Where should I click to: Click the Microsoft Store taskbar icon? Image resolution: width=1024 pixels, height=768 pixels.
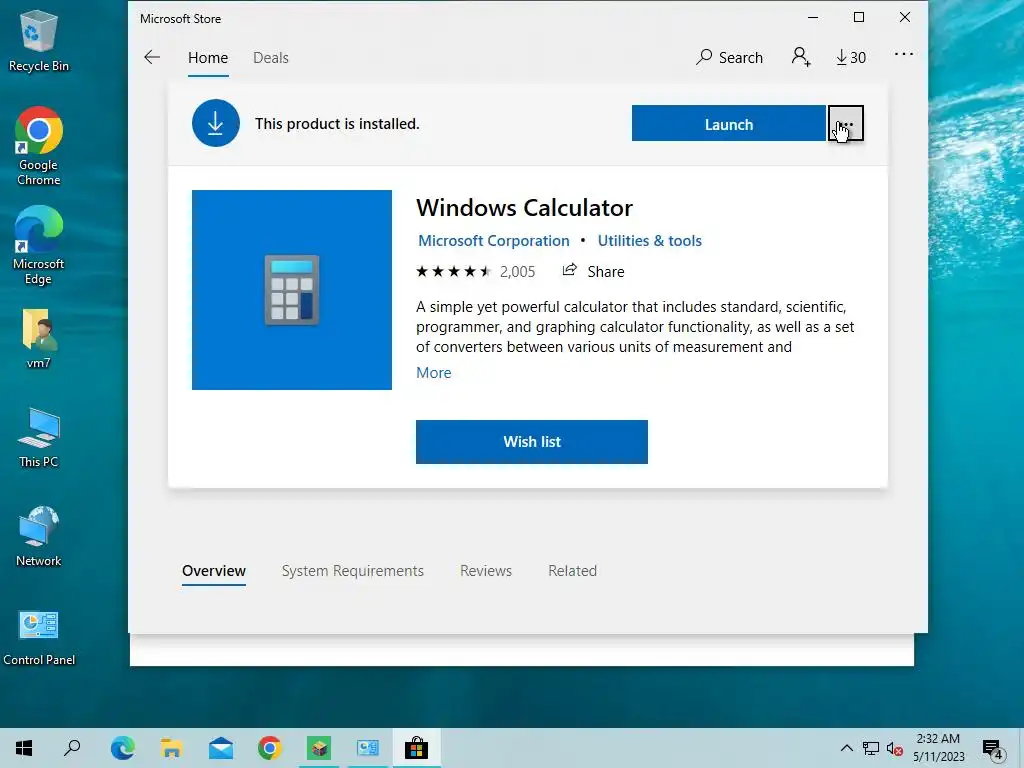tap(417, 748)
